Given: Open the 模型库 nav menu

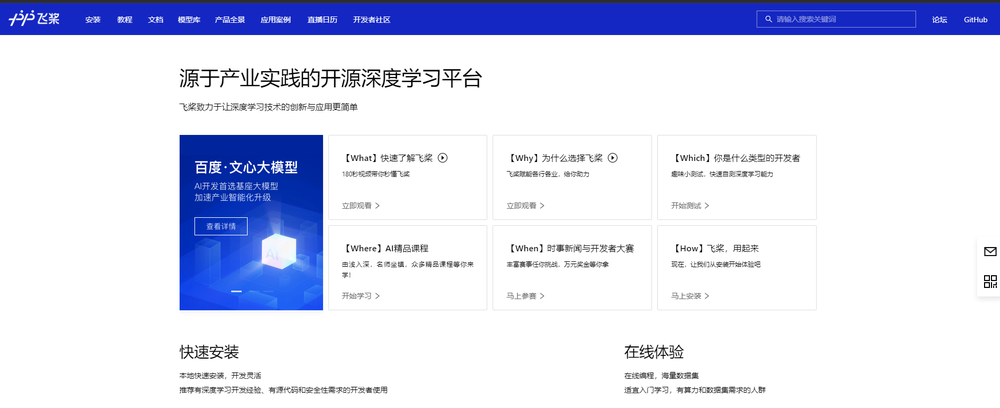Looking at the screenshot, I should pyautogui.click(x=189, y=20).
